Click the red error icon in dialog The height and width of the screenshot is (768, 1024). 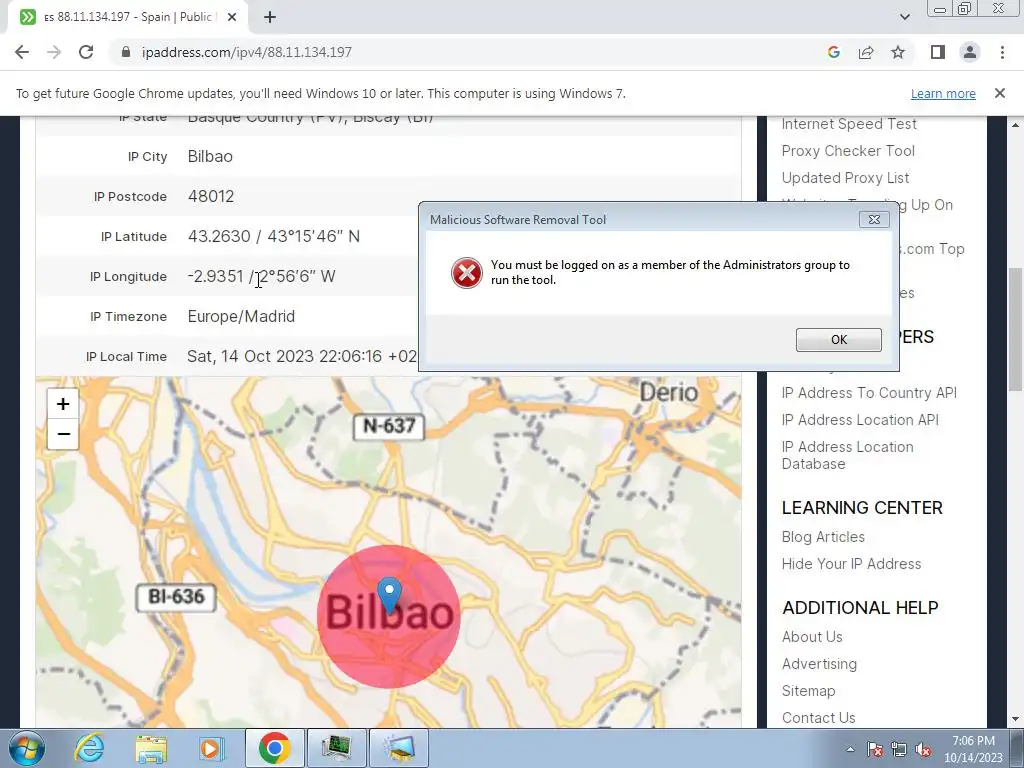pyautogui.click(x=466, y=273)
